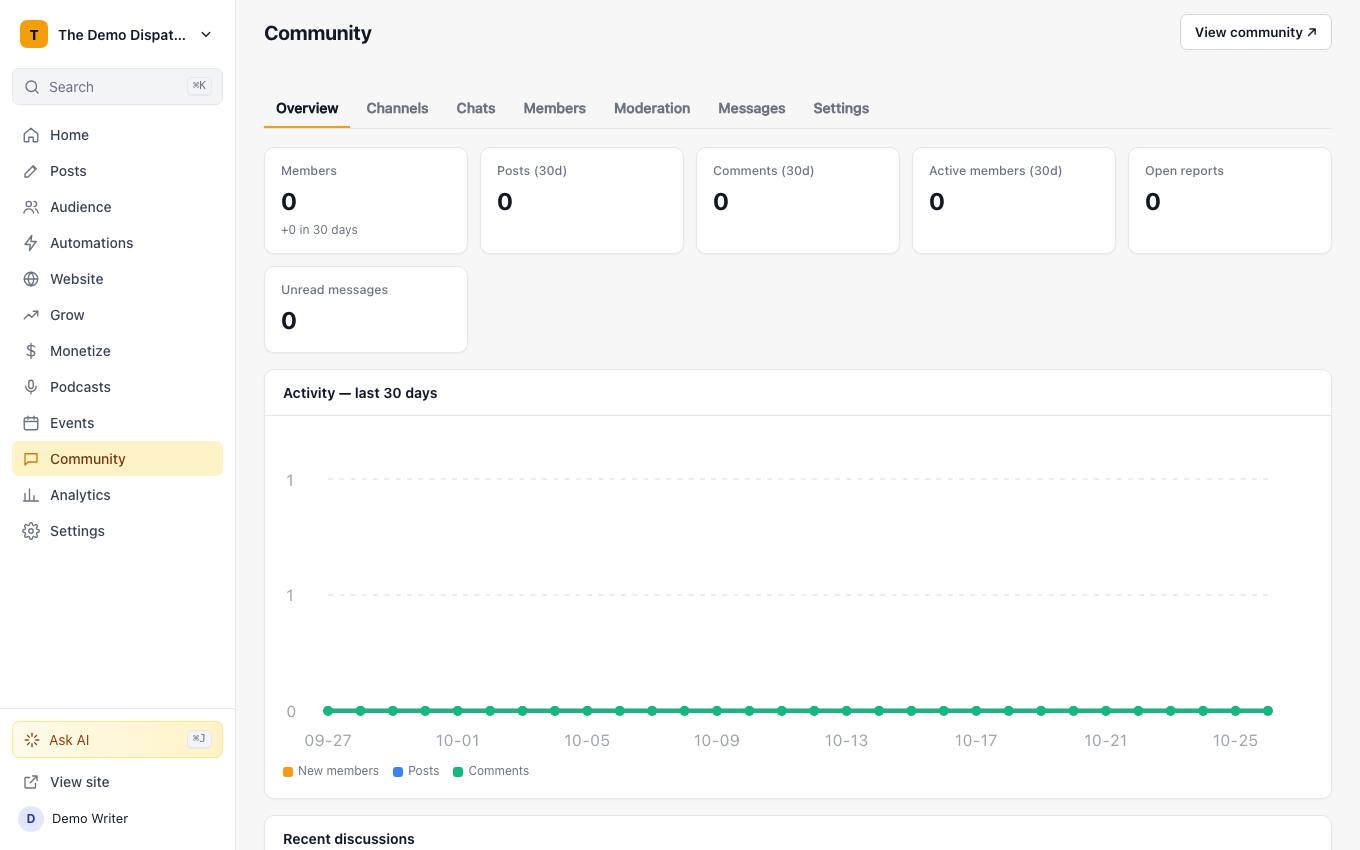The height and width of the screenshot is (850, 1360).
Task: Toggle New members series in chart legend
Action: pos(331,771)
